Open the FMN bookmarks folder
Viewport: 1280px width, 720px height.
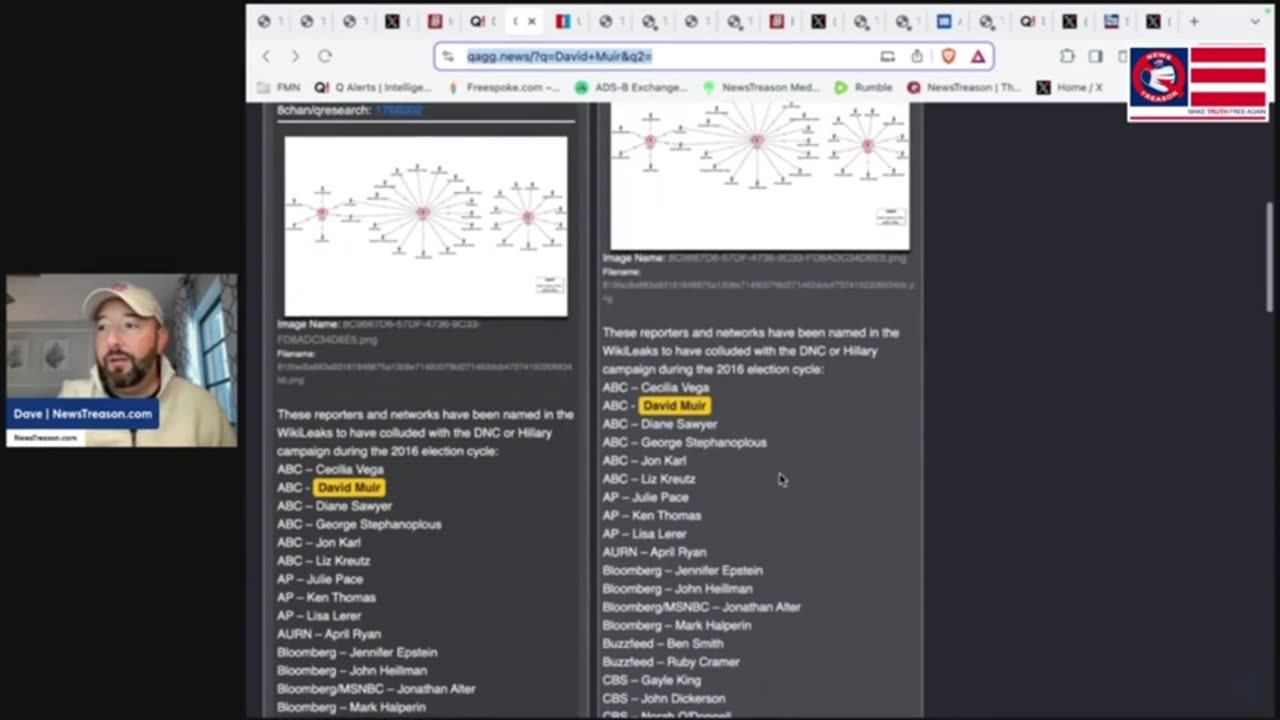click(x=279, y=88)
